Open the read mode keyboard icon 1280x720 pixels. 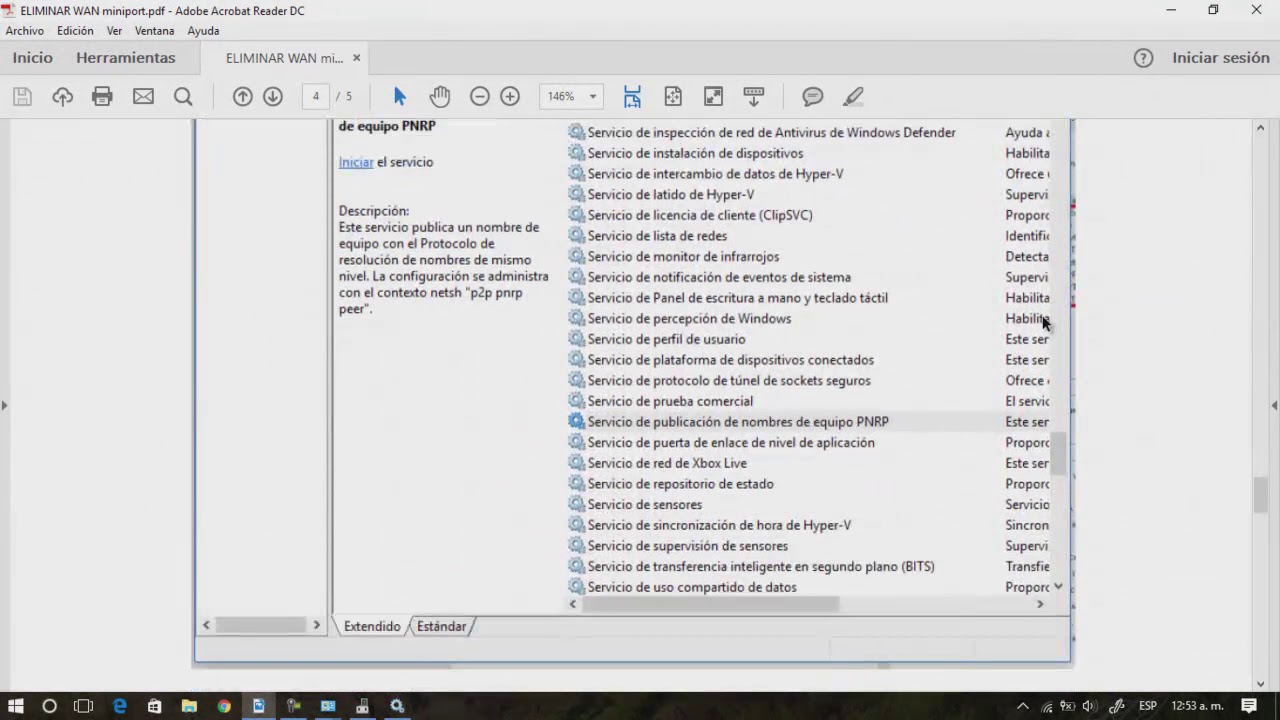click(754, 97)
